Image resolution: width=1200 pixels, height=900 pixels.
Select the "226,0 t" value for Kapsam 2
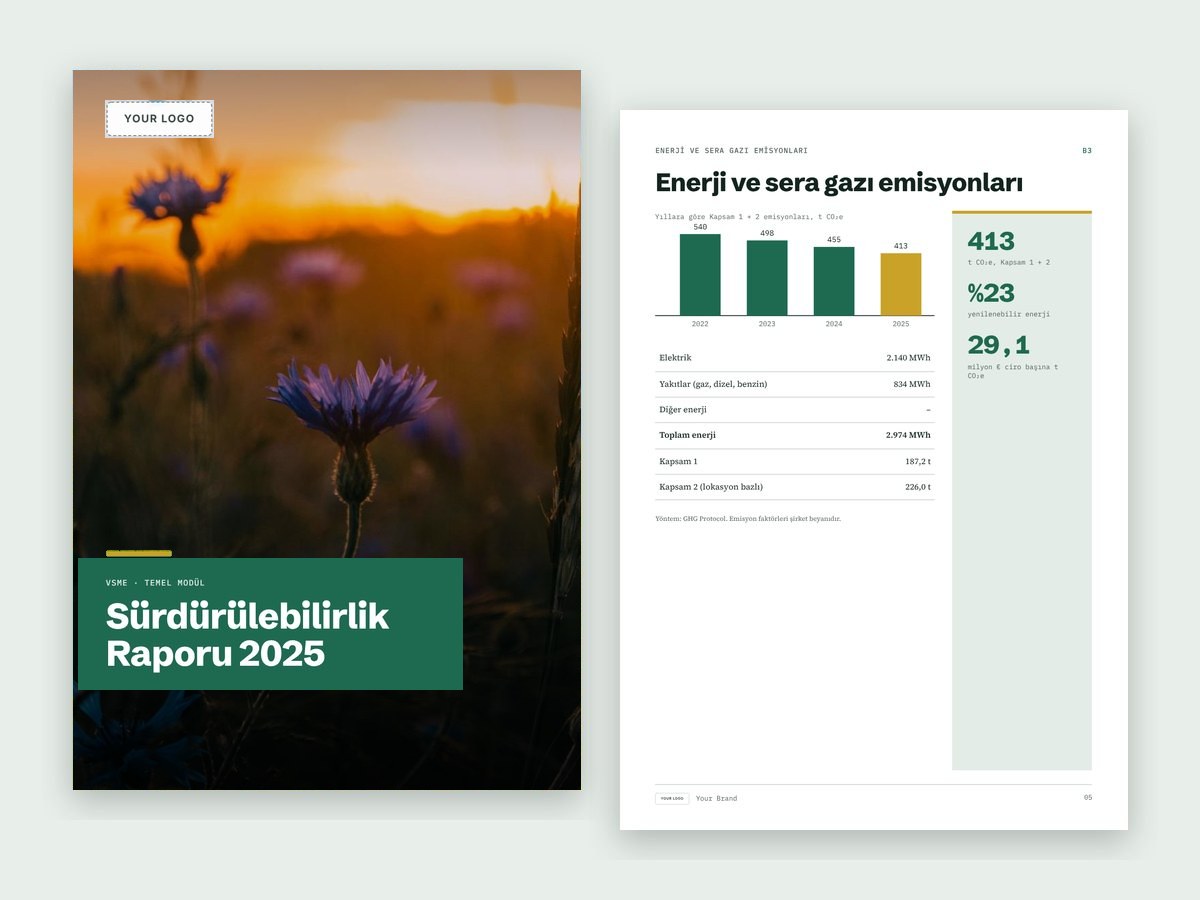point(918,487)
